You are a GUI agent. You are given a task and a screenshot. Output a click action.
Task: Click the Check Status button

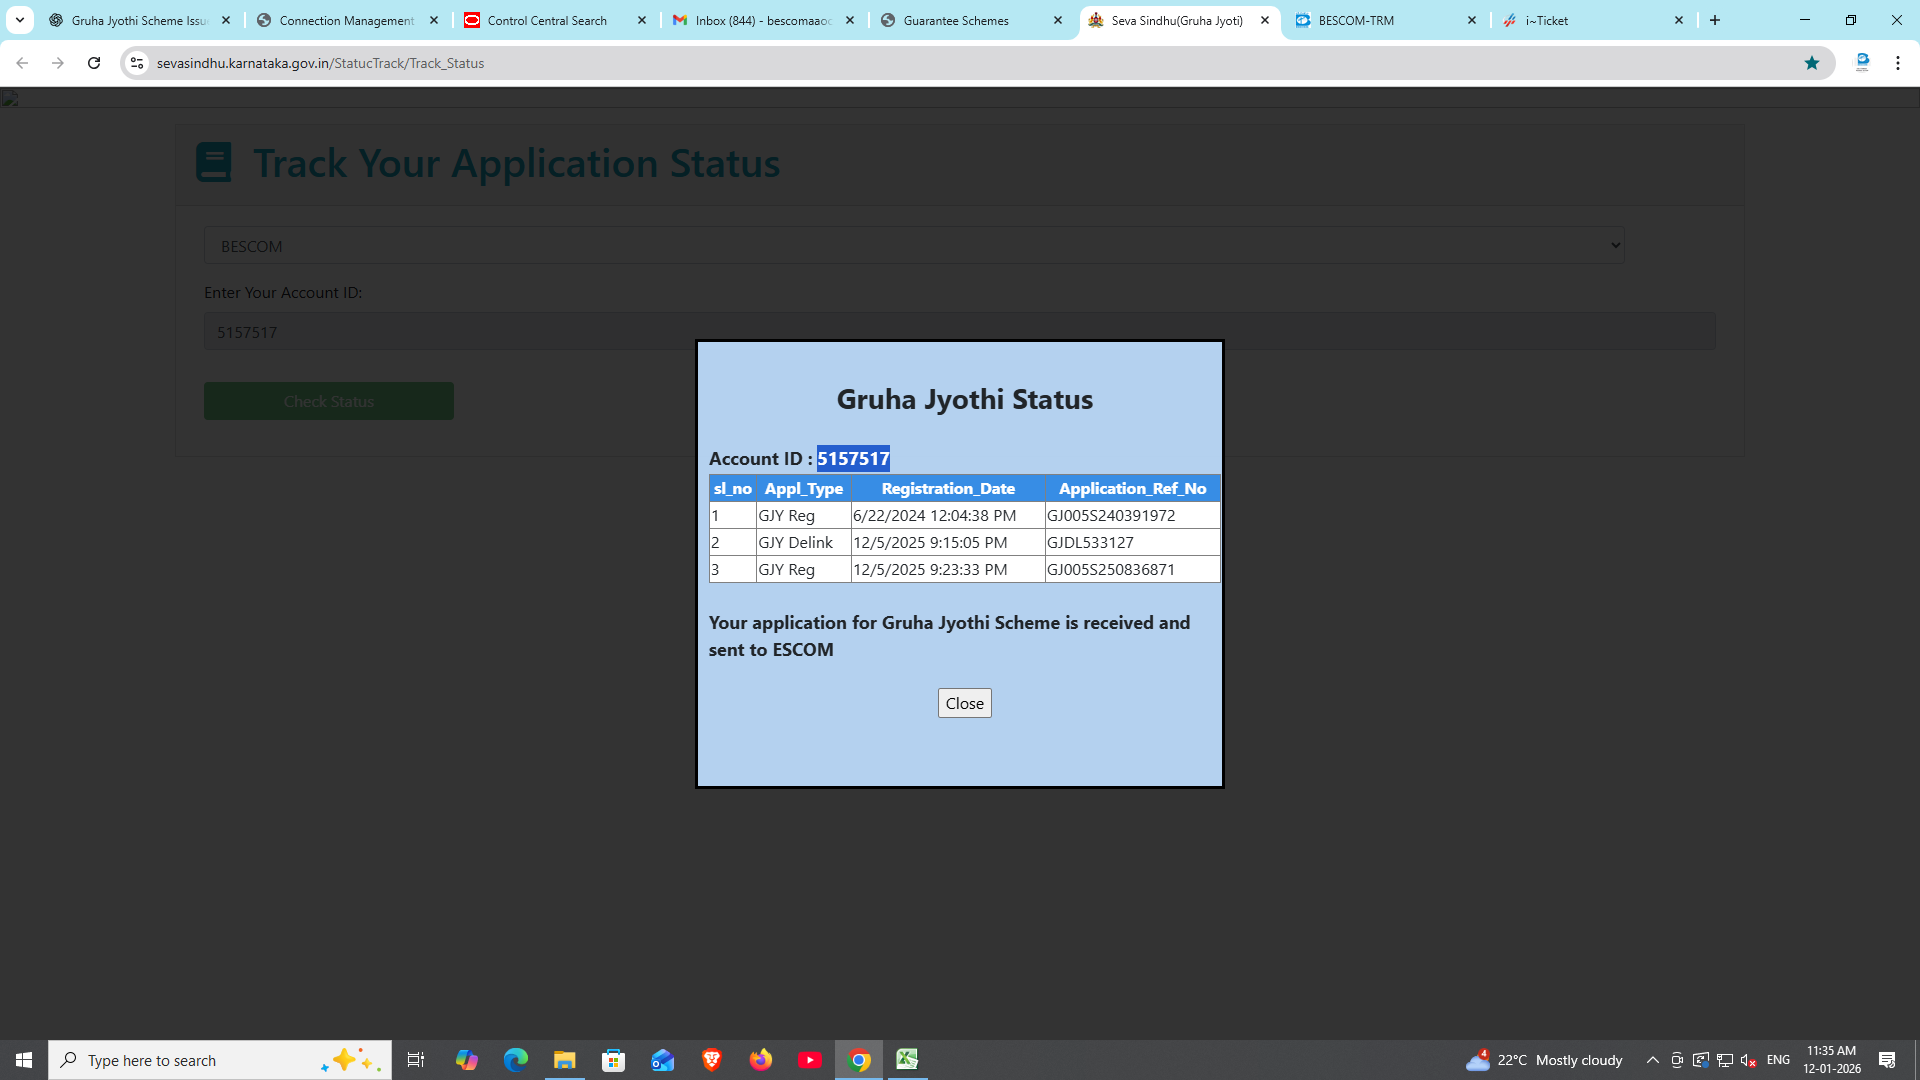[328, 401]
